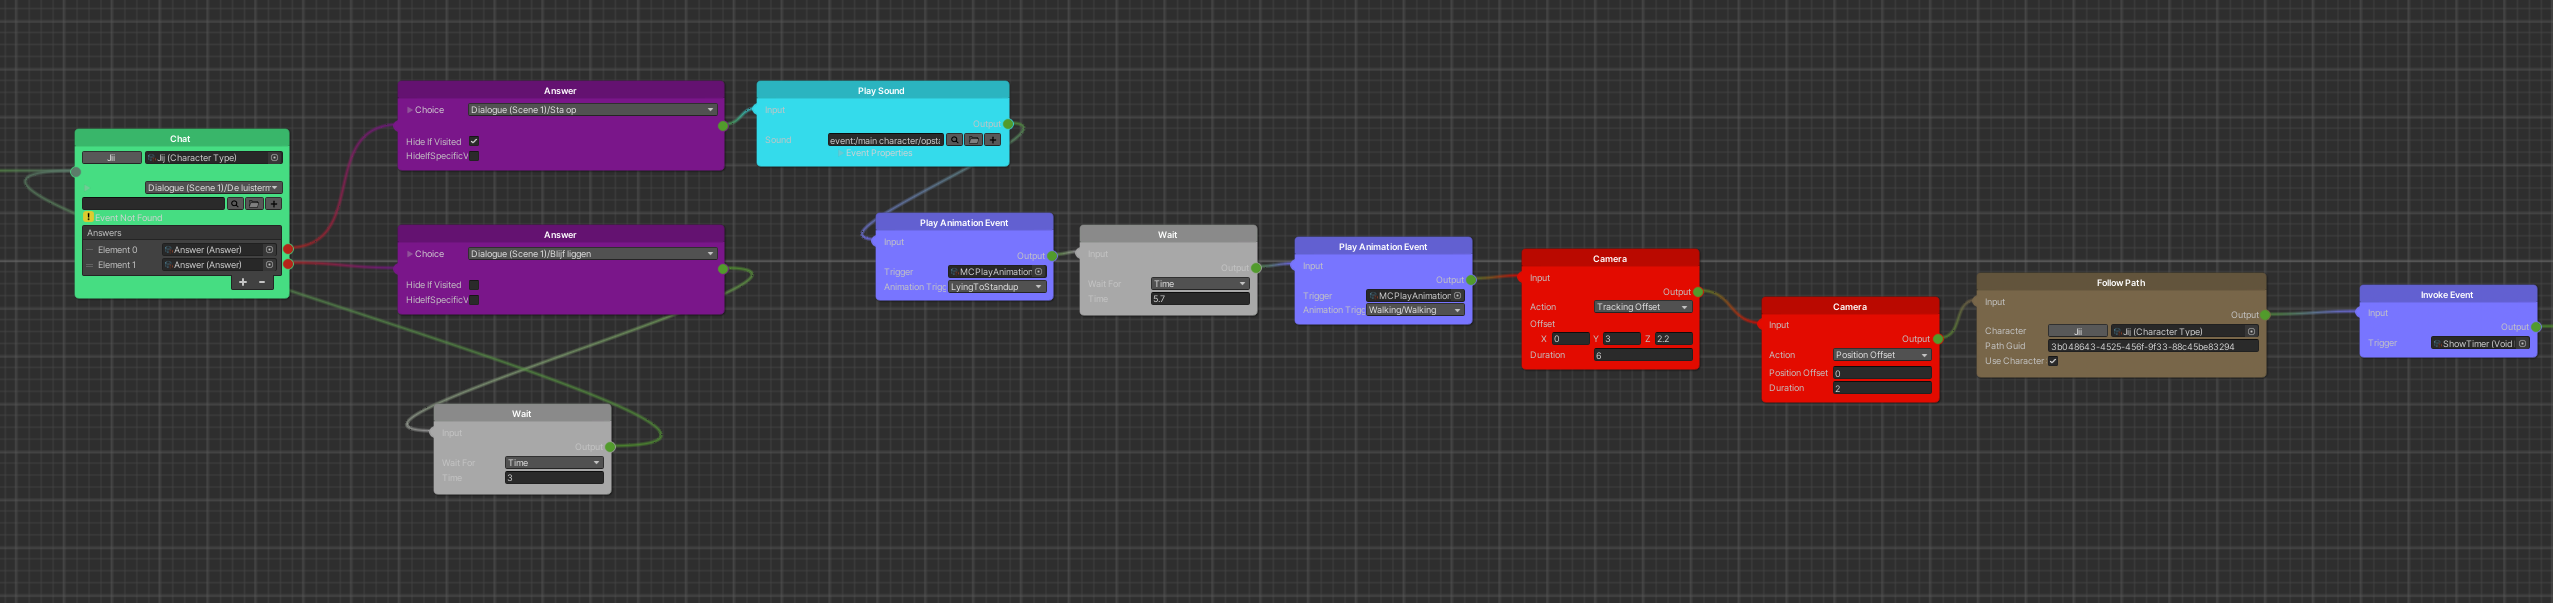Select the Invoke Event node title bar
This screenshot has height=603, width=2553.
click(2446, 295)
